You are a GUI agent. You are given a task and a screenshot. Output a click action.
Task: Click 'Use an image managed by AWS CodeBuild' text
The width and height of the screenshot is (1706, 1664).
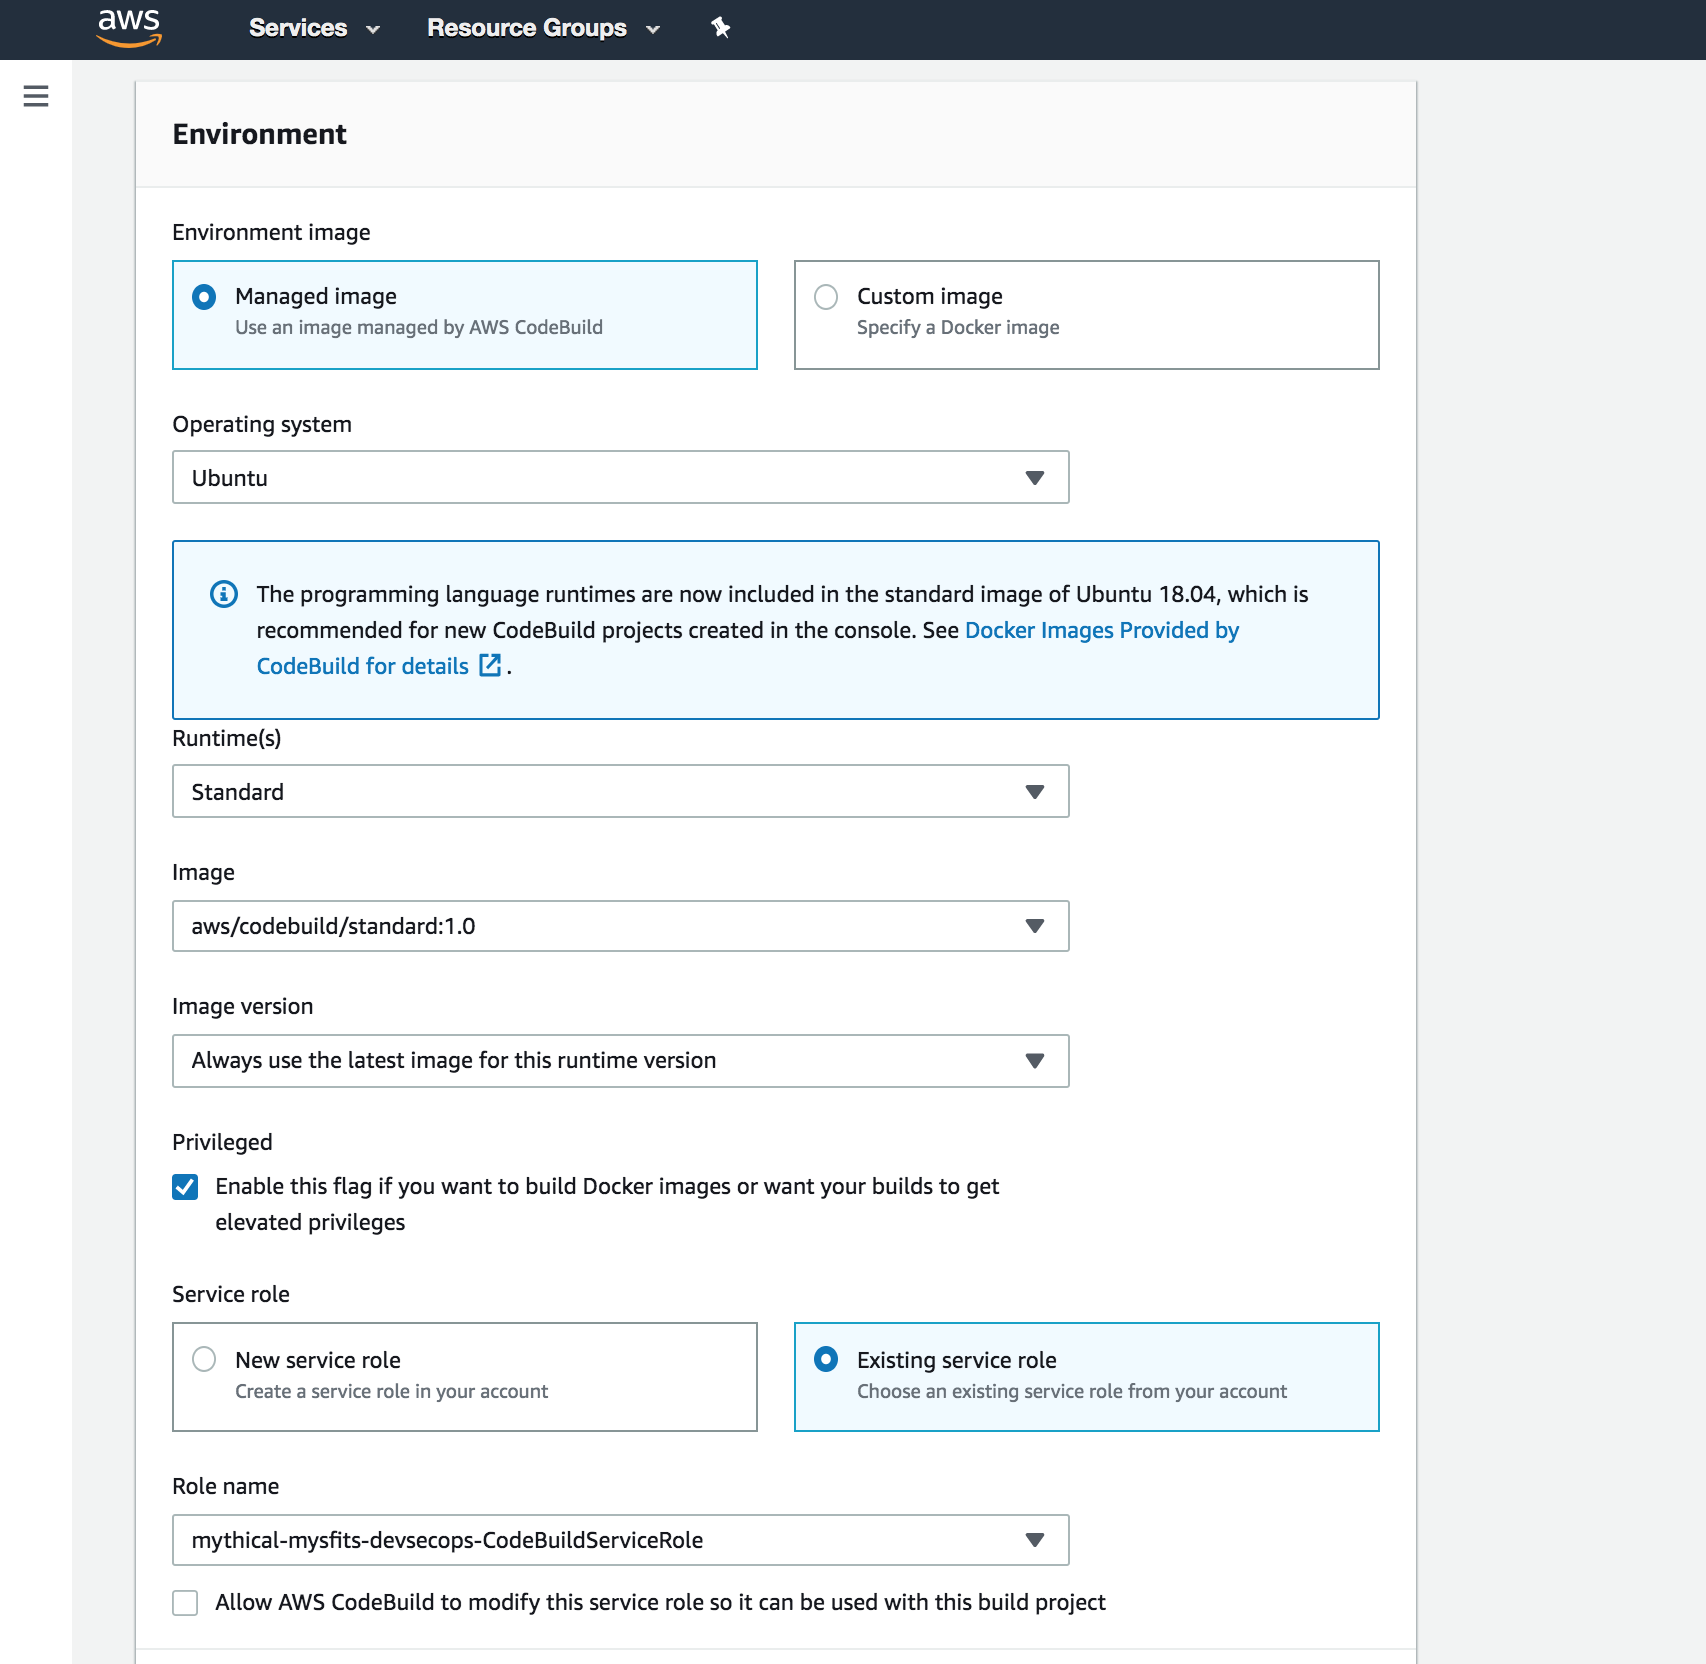click(419, 327)
